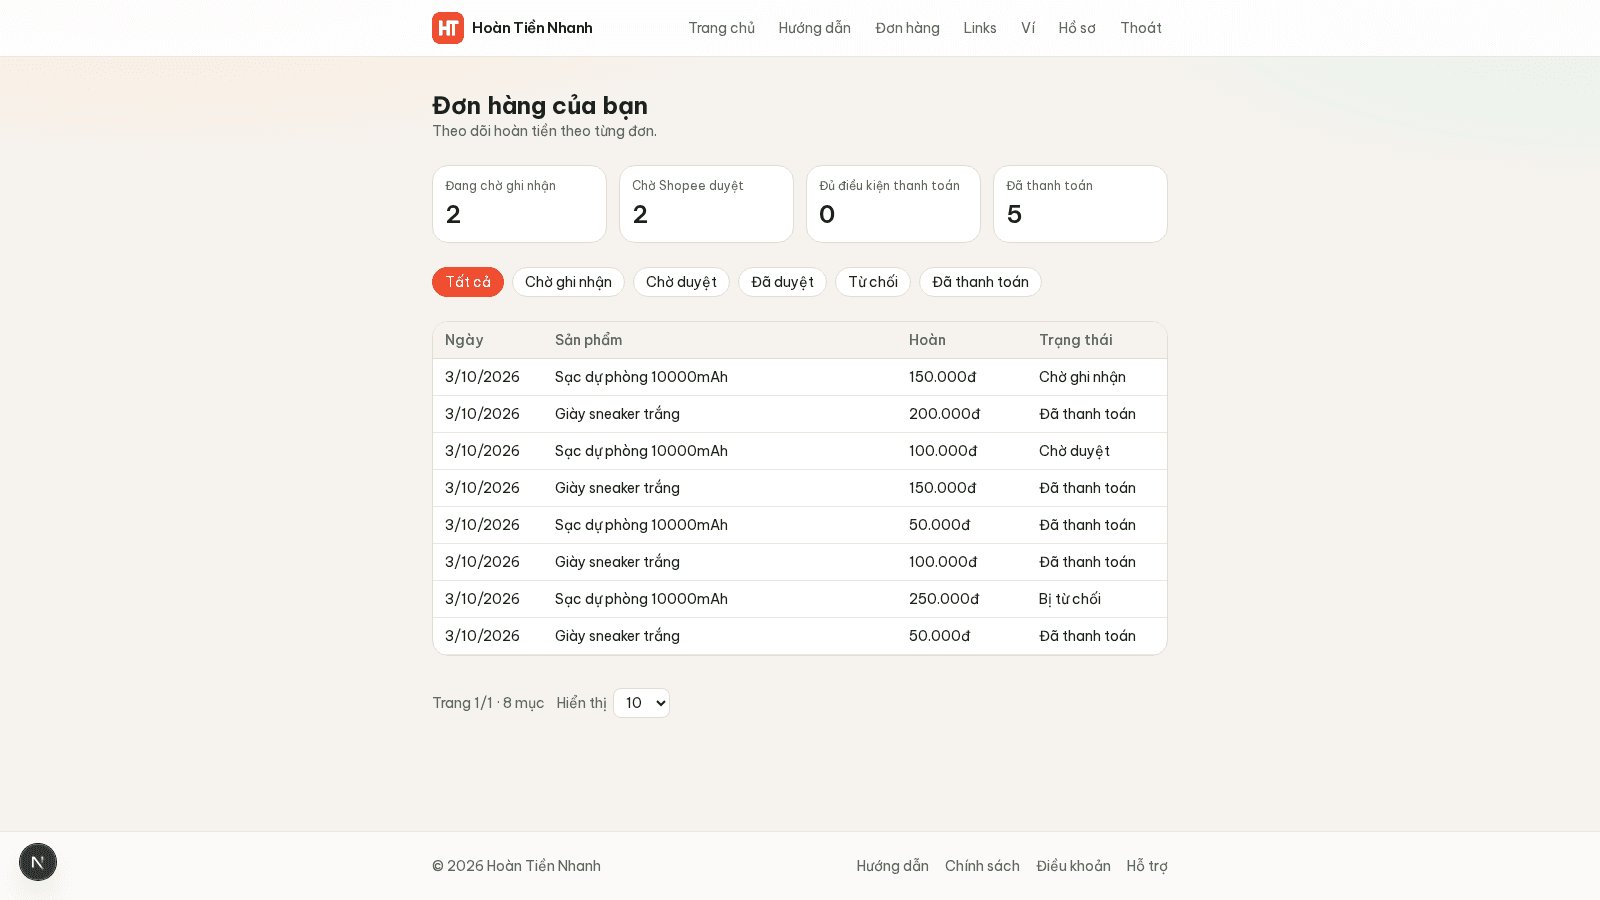Click the Đã thanh toán summary card

(1080, 204)
